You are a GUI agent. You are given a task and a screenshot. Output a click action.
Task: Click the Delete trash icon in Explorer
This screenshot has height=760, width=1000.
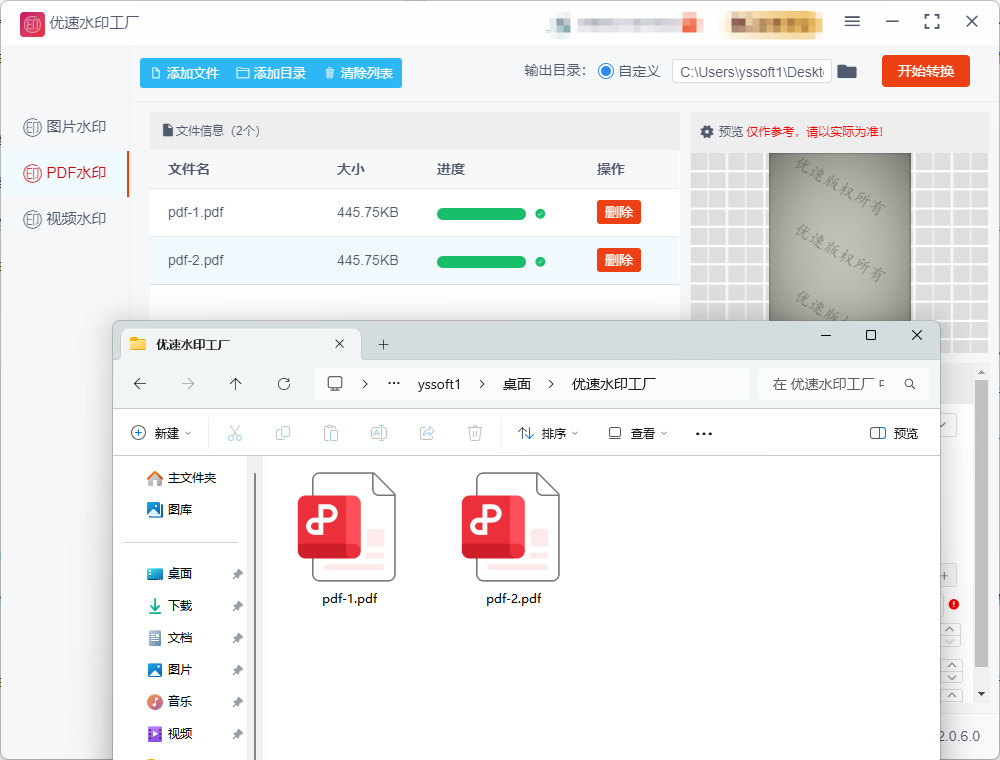(474, 434)
